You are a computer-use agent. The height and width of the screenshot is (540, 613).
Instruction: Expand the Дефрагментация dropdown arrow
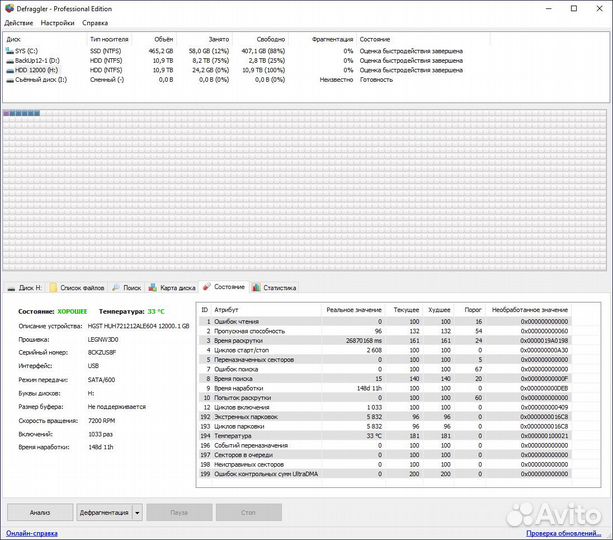tap(137, 513)
